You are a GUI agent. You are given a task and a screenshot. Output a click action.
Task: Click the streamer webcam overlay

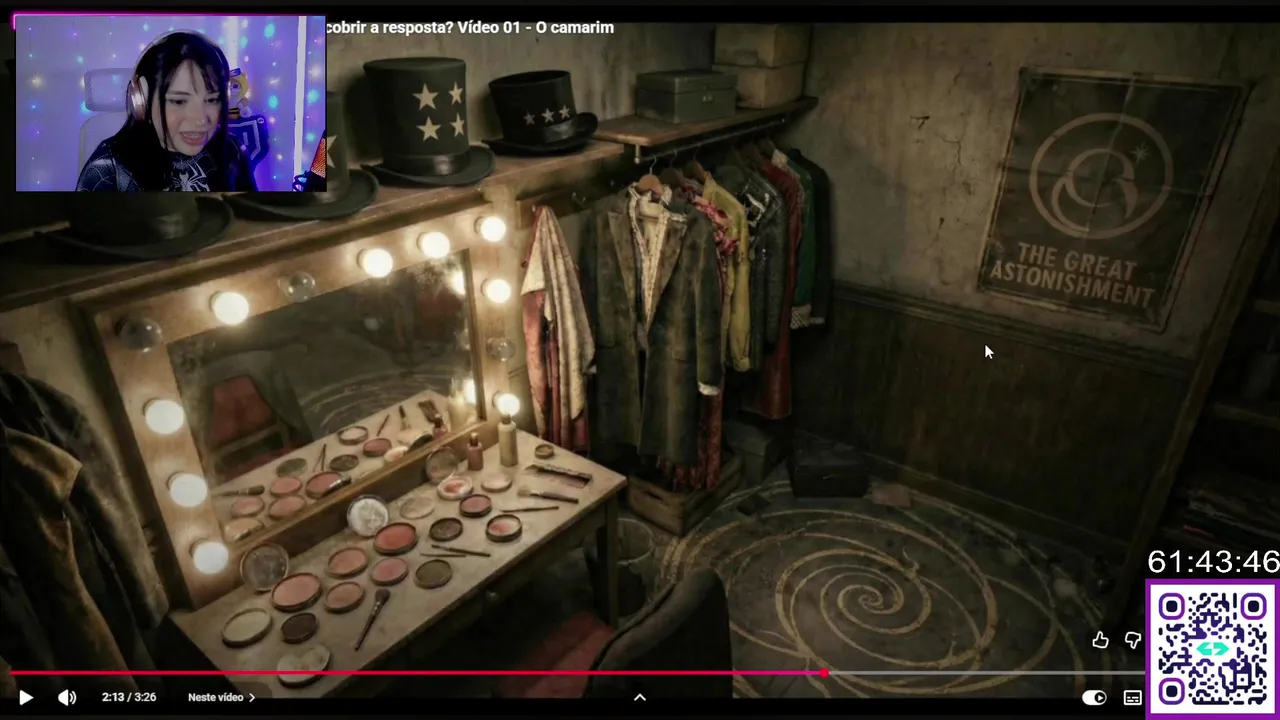[x=171, y=103]
